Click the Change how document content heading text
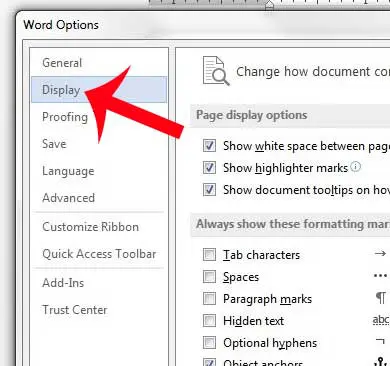Viewport: 390px width, 366px height. 313,72
